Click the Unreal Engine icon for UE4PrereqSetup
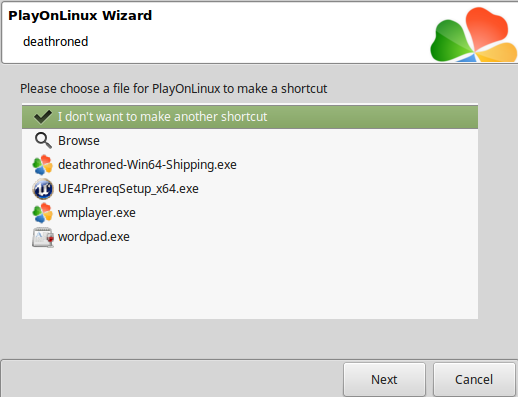Screen dimensions: 518x397 tap(43, 189)
